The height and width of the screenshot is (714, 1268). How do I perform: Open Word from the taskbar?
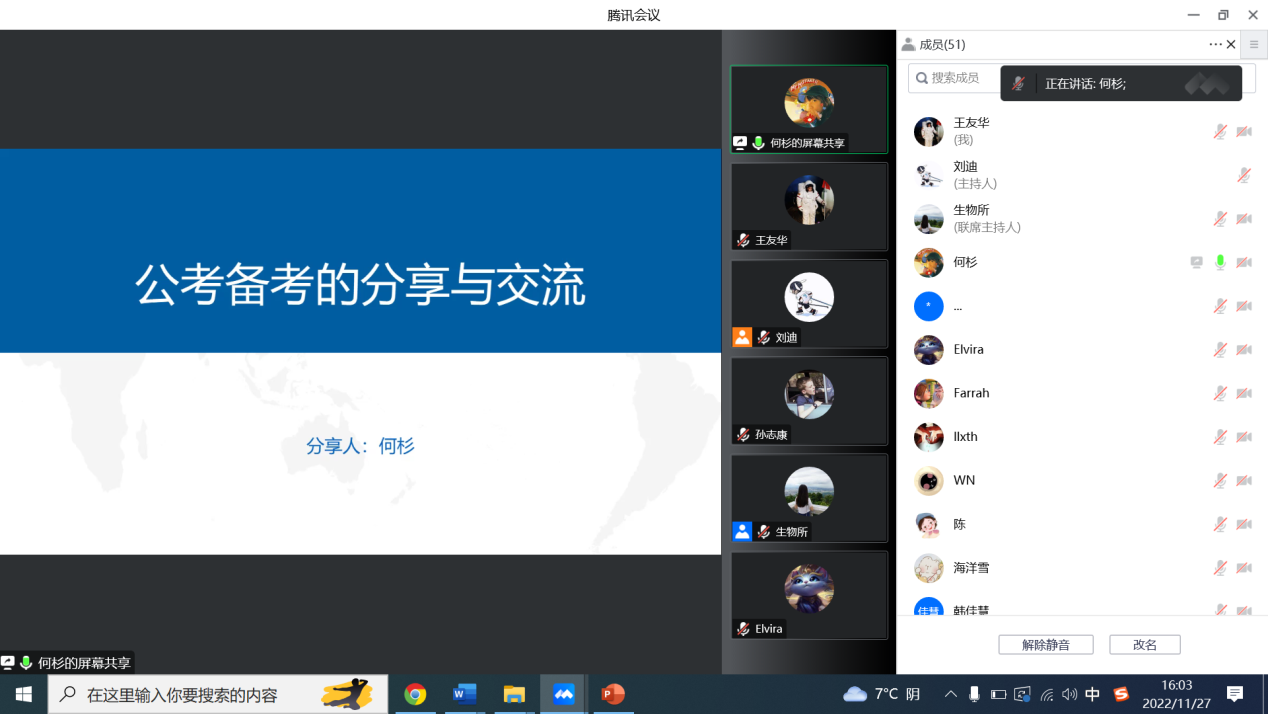(x=465, y=694)
